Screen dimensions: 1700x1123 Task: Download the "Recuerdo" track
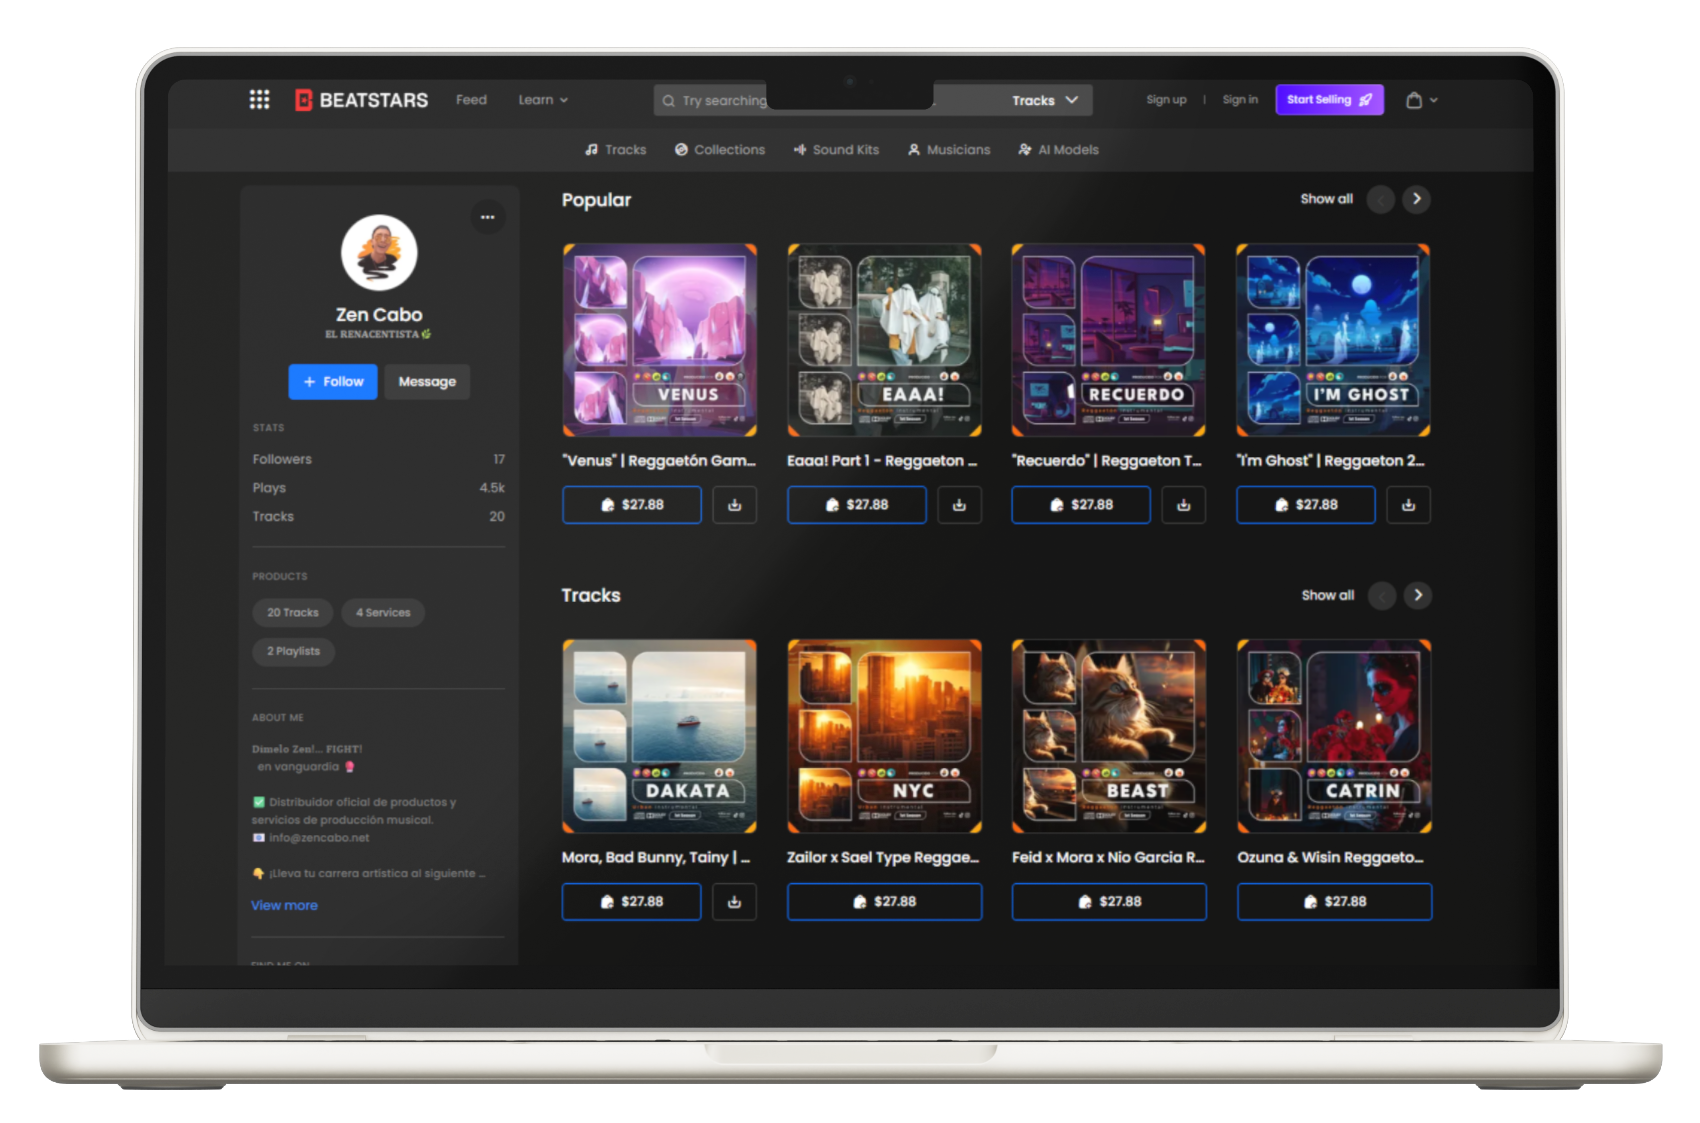pos(1183,505)
